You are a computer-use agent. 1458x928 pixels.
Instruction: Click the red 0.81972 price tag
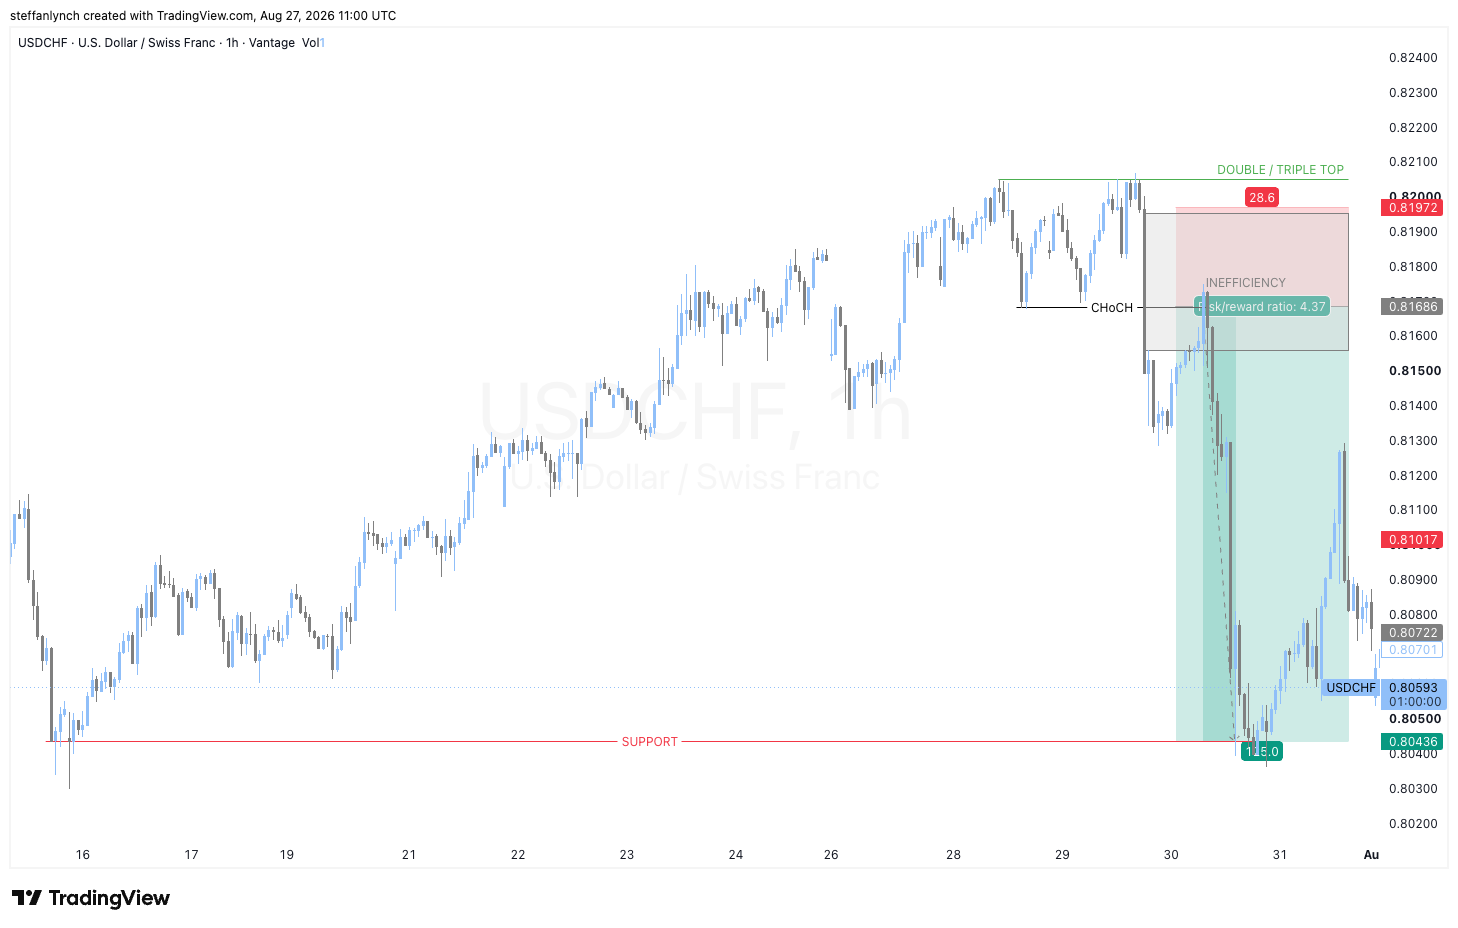1412,208
